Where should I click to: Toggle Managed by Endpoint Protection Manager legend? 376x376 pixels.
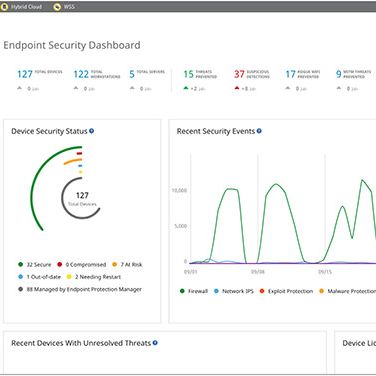pyautogui.click(x=80, y=289)
